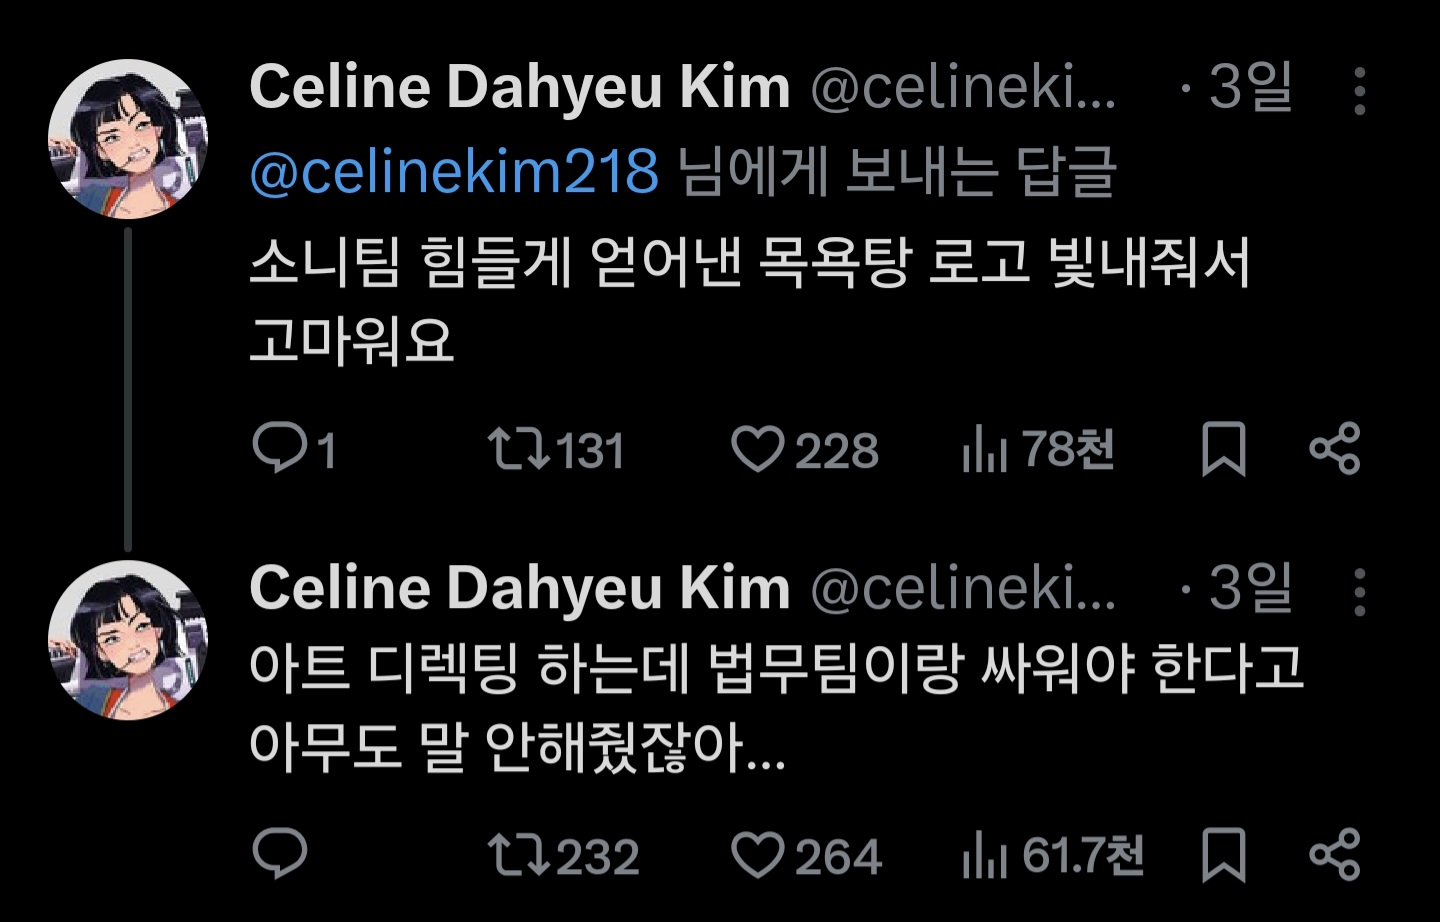
Task: Share the second tweet
Action: click(1335, 855)
